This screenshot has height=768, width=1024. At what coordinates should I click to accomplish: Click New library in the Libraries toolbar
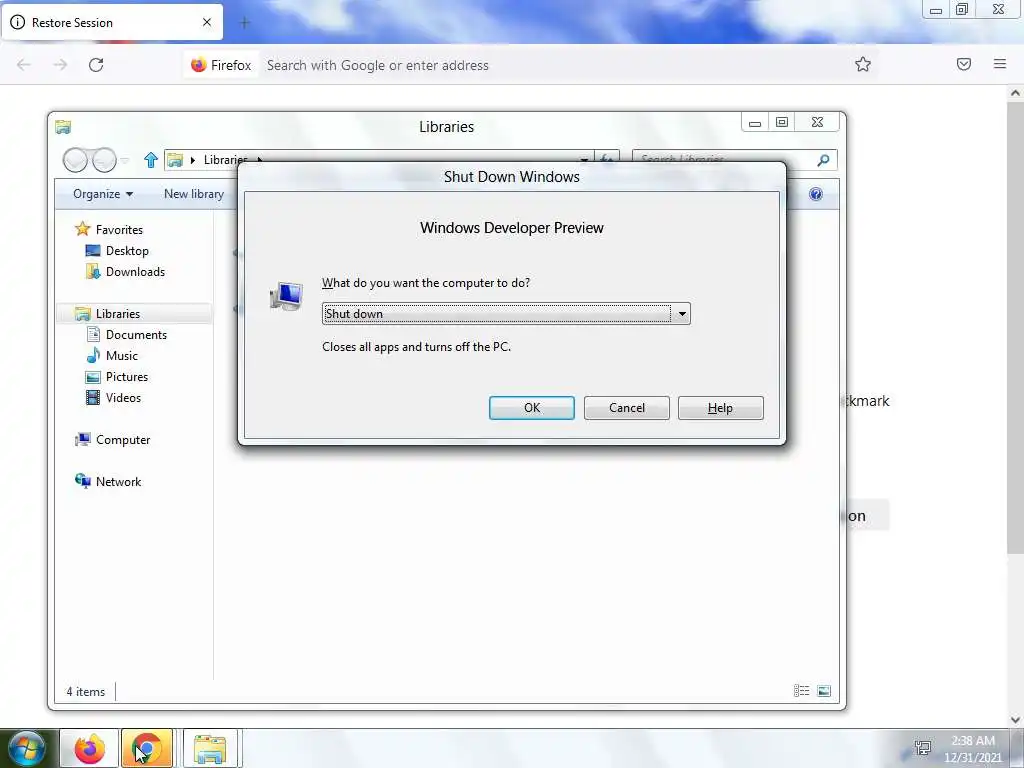coord(194,194)
